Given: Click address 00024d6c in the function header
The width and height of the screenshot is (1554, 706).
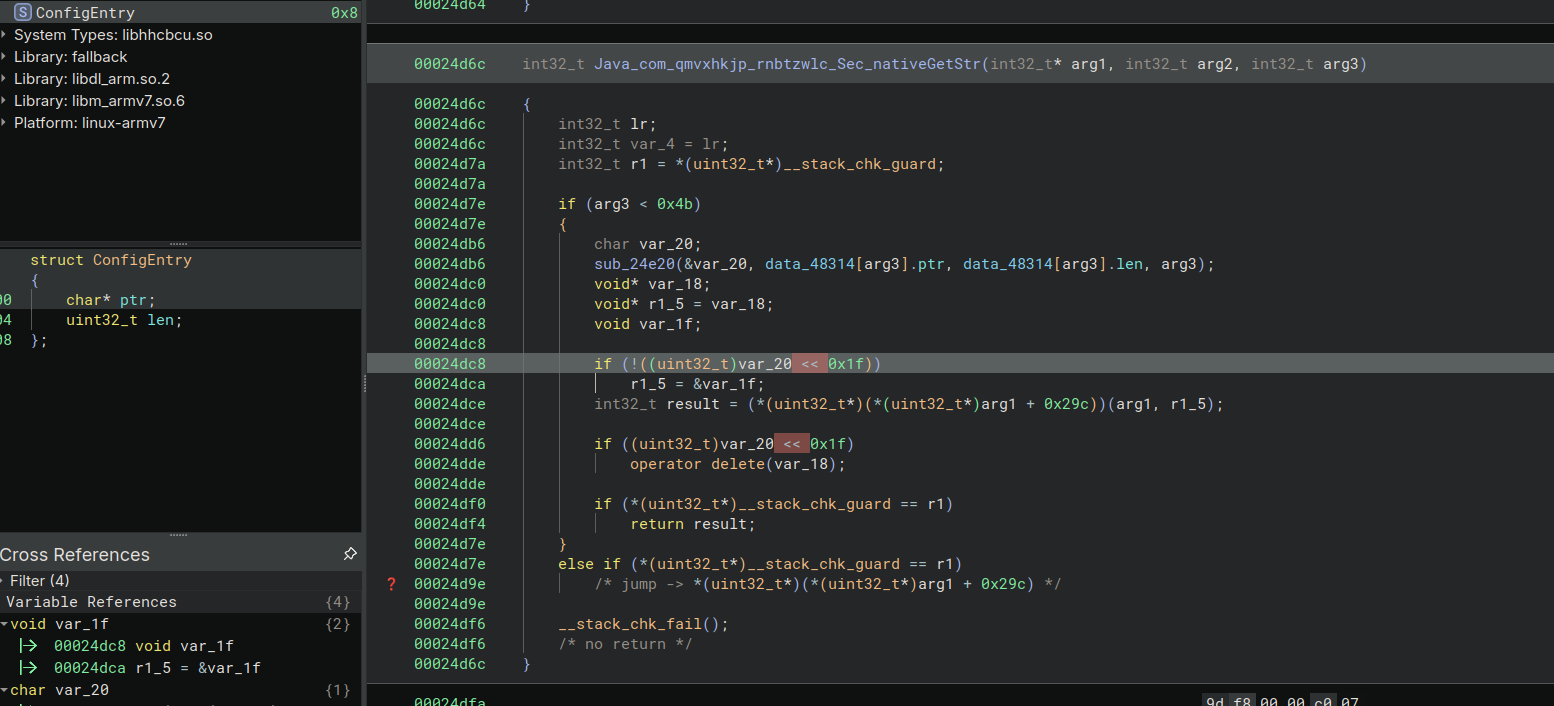Looking at the screenshot, I should click(450, 64).
